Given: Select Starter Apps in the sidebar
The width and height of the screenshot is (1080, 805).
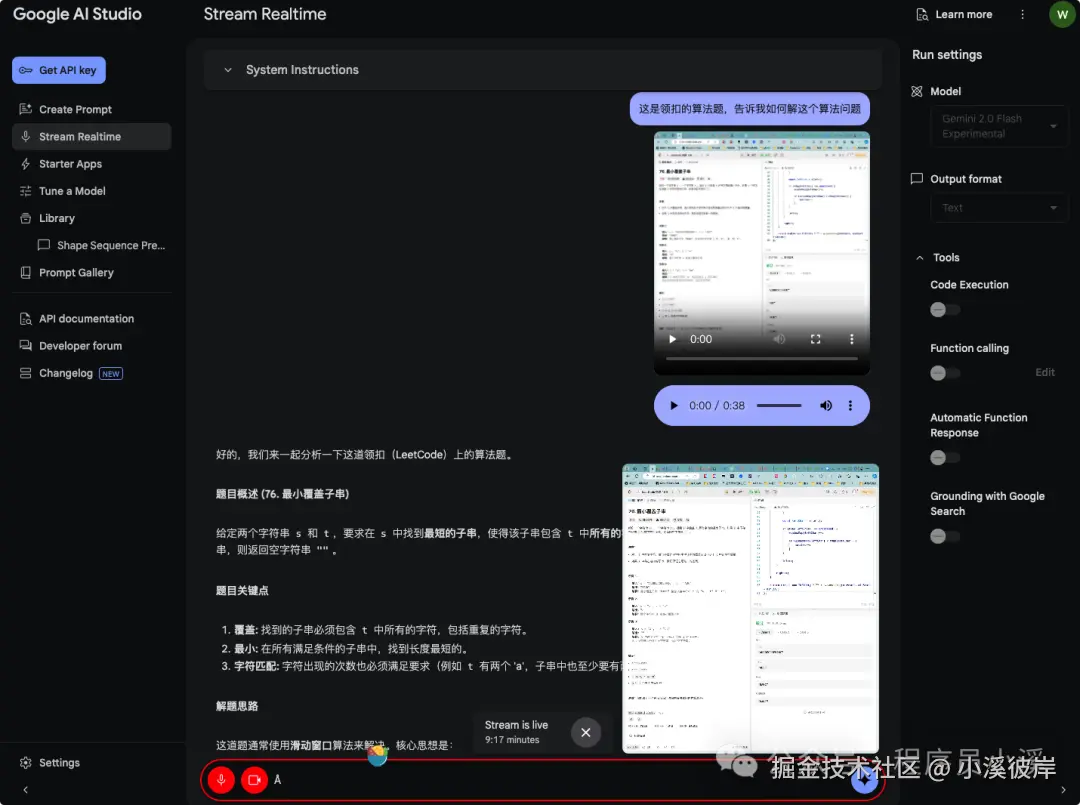Looking at the screenshot, I should [x=71, y=163].
